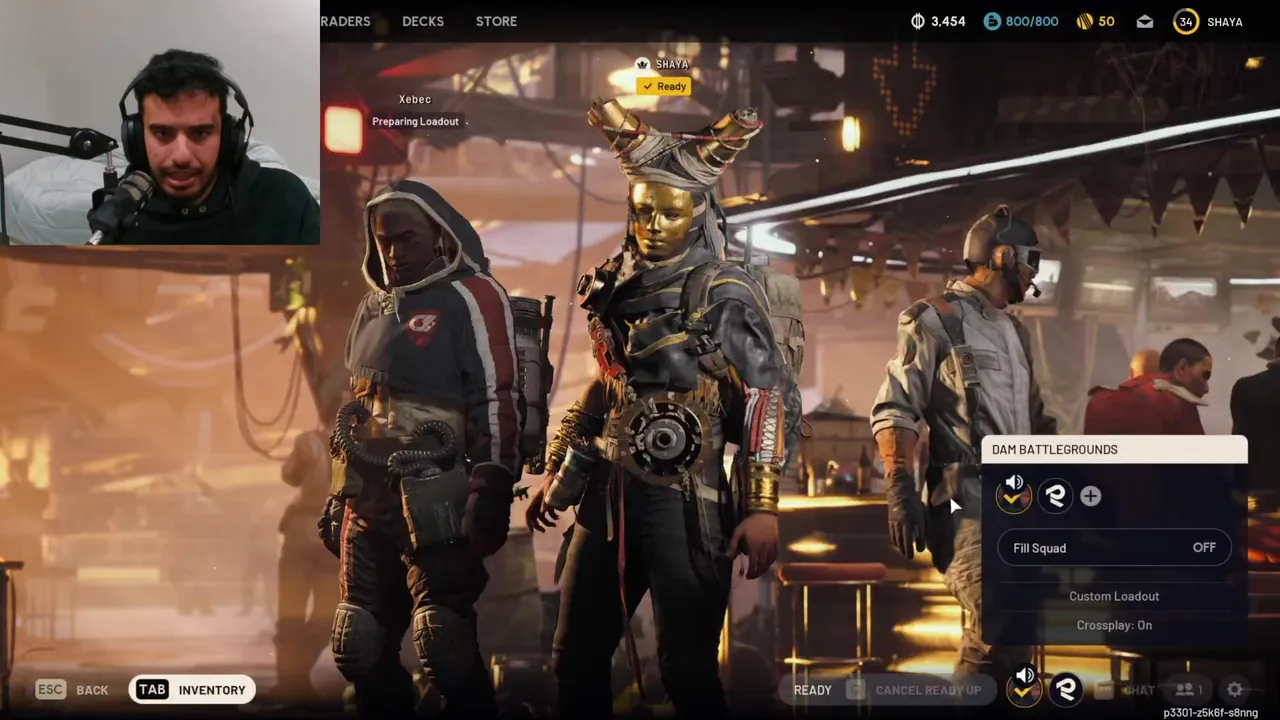Click the Preparing Loadout status label

tap(415, 121)
